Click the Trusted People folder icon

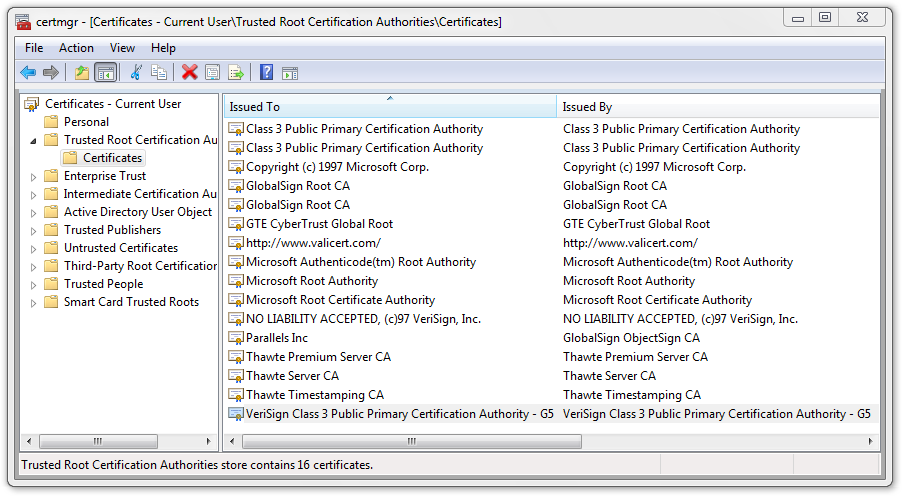pos(51,284)
